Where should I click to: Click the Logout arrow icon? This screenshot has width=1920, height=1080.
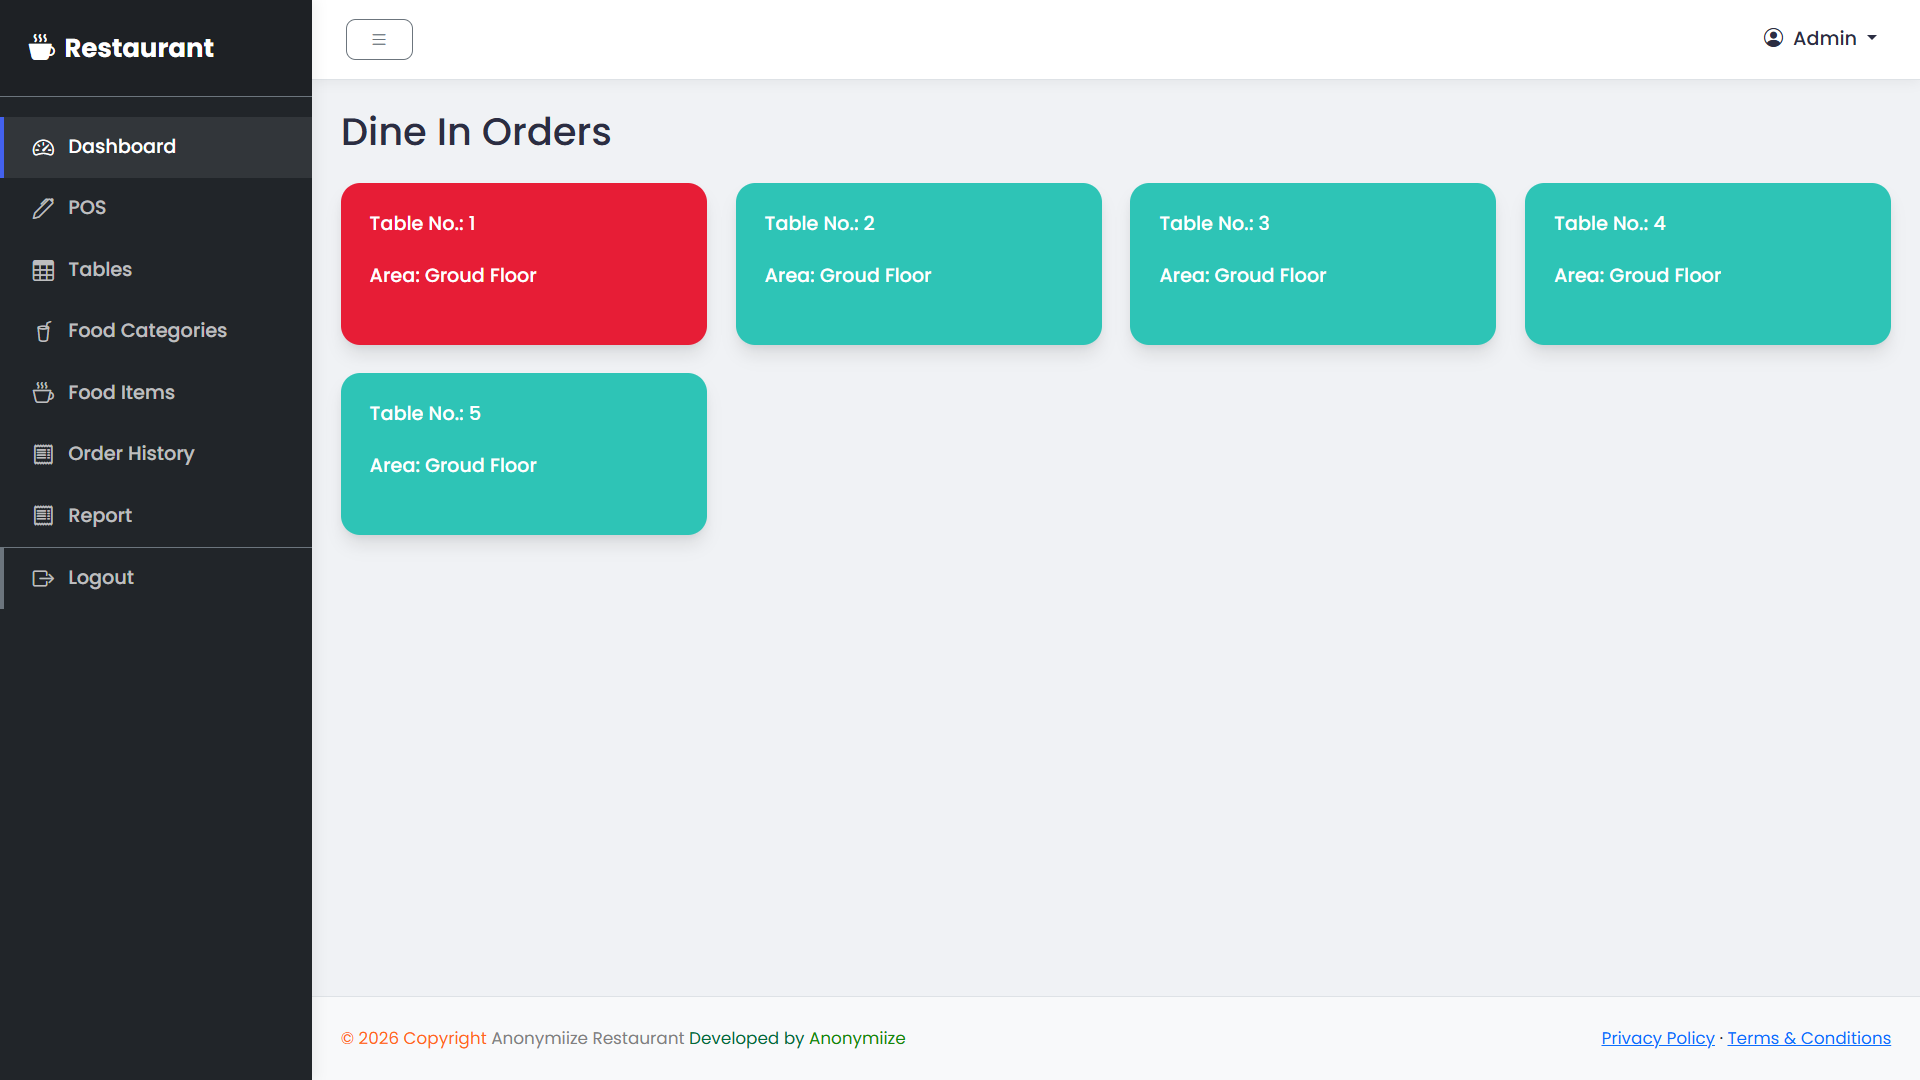pyautogui.click(x=43, y=578)
